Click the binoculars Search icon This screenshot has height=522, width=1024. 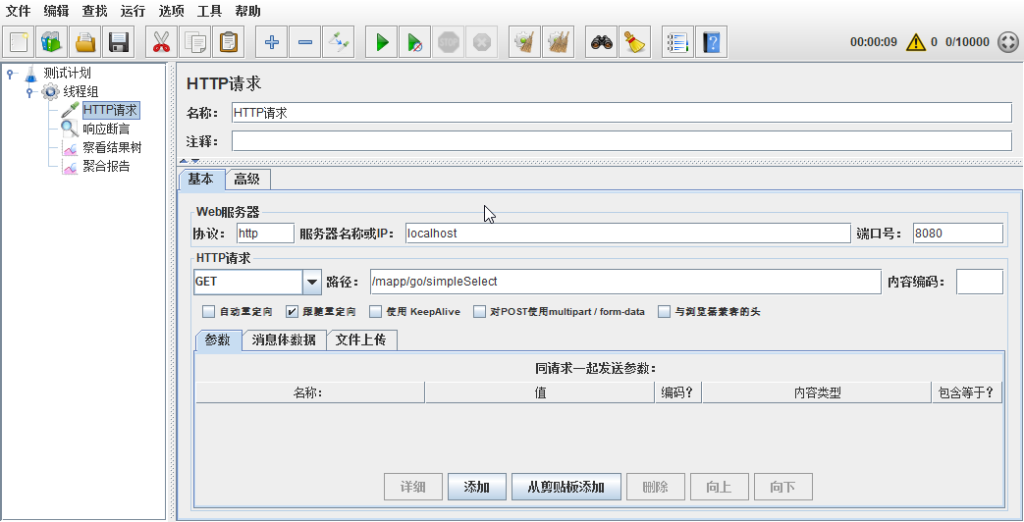coord(600,42)
